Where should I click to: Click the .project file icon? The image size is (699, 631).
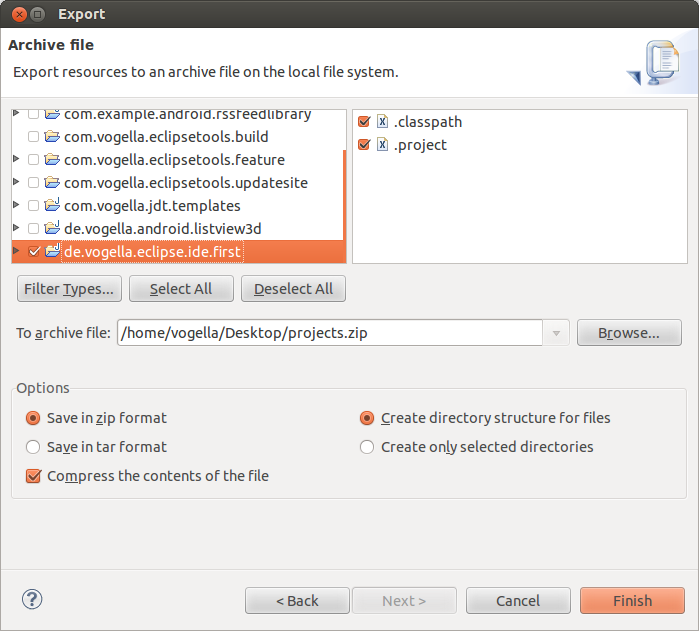pyautogui.click(x=382, y=144)
